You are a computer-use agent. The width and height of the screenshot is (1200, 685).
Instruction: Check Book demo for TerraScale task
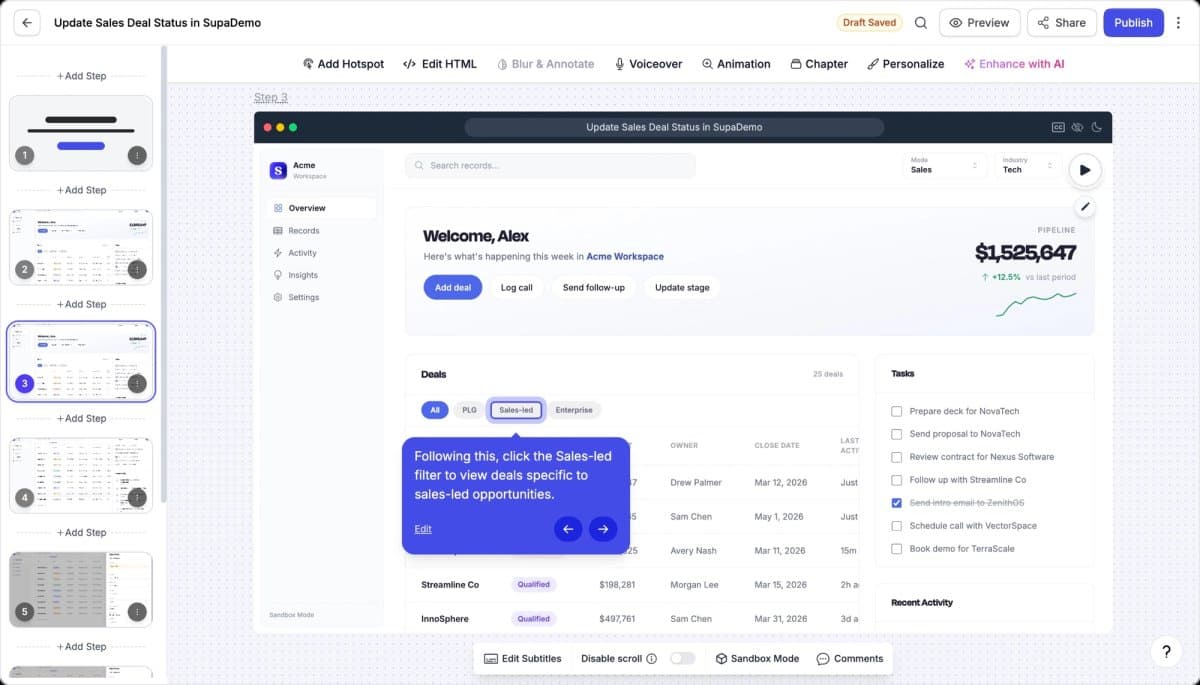[x=896, y=549]
